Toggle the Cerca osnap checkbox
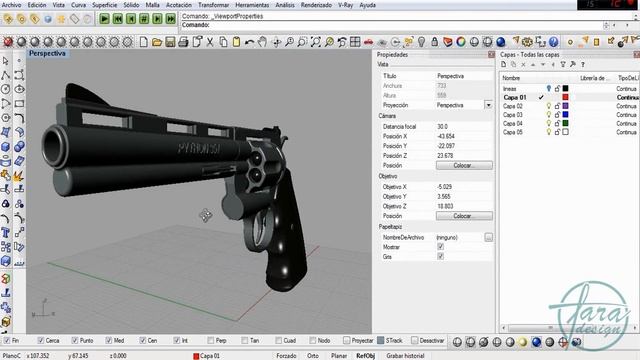The image size is (640, 360). pos(40,340)
